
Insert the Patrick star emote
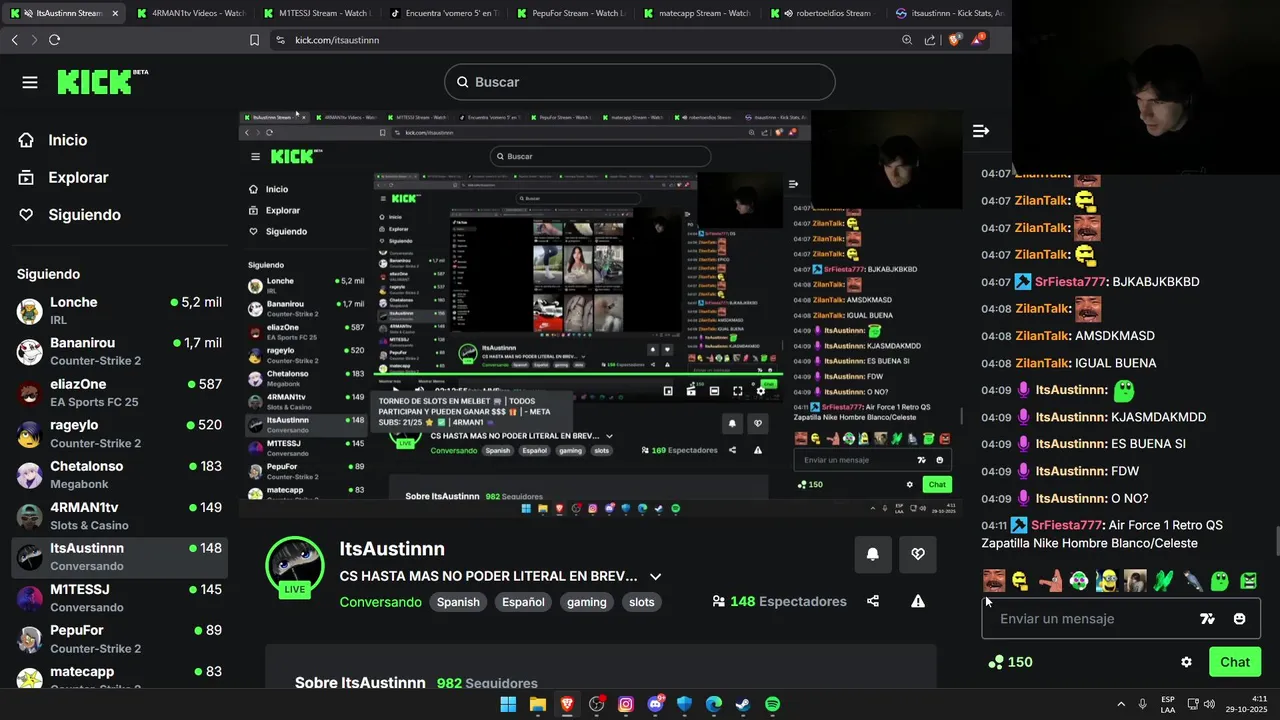1049,580
